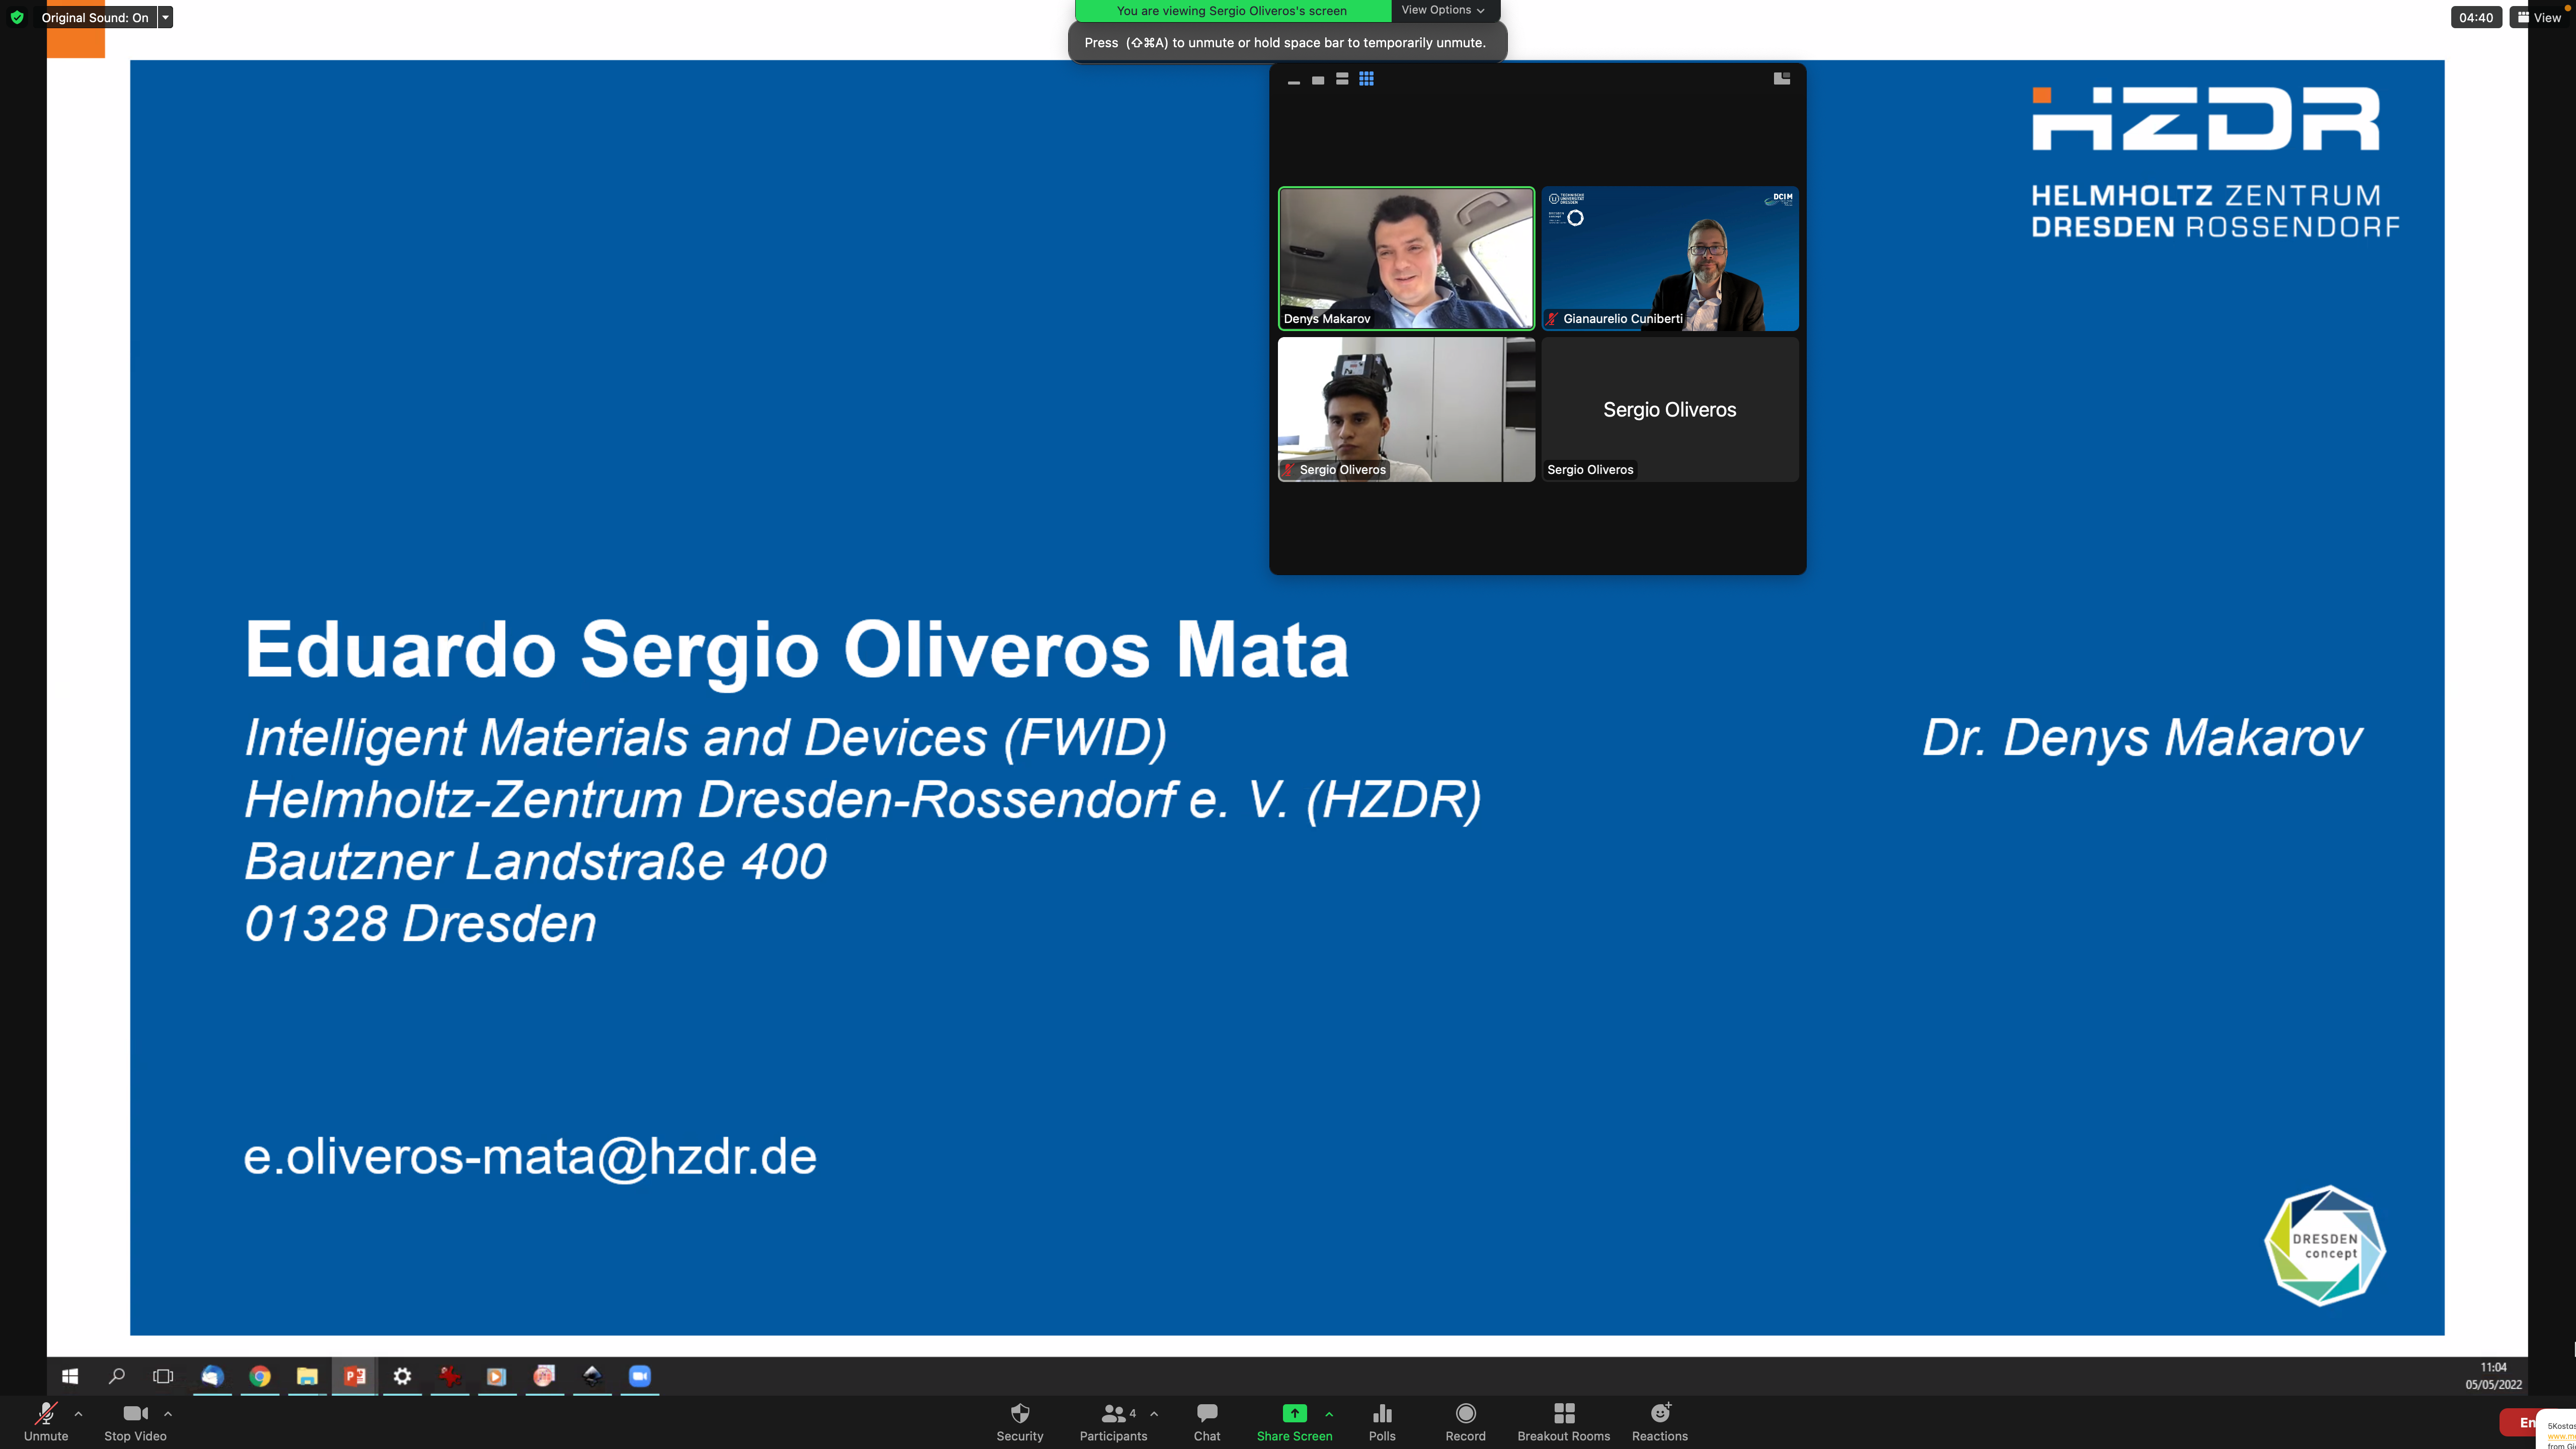Click the taskbar search magnifier icon
Image resolution: width=2576 pixels, height=1449 pixels.
click(117, 1376)
